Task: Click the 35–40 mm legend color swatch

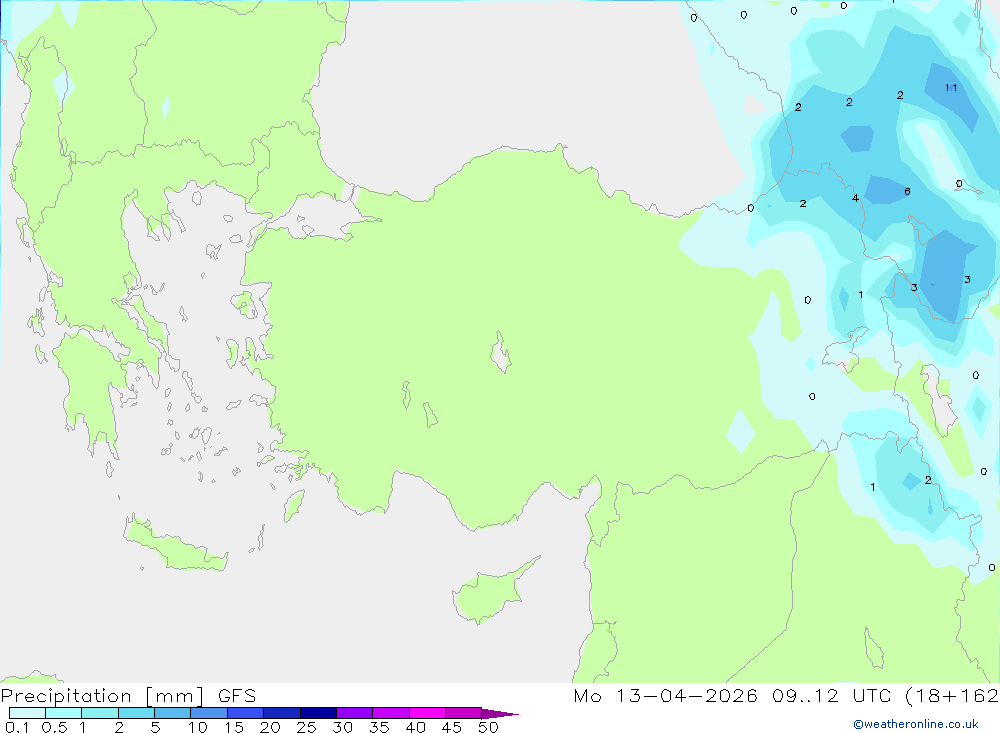Action: [x=391, y=713]
